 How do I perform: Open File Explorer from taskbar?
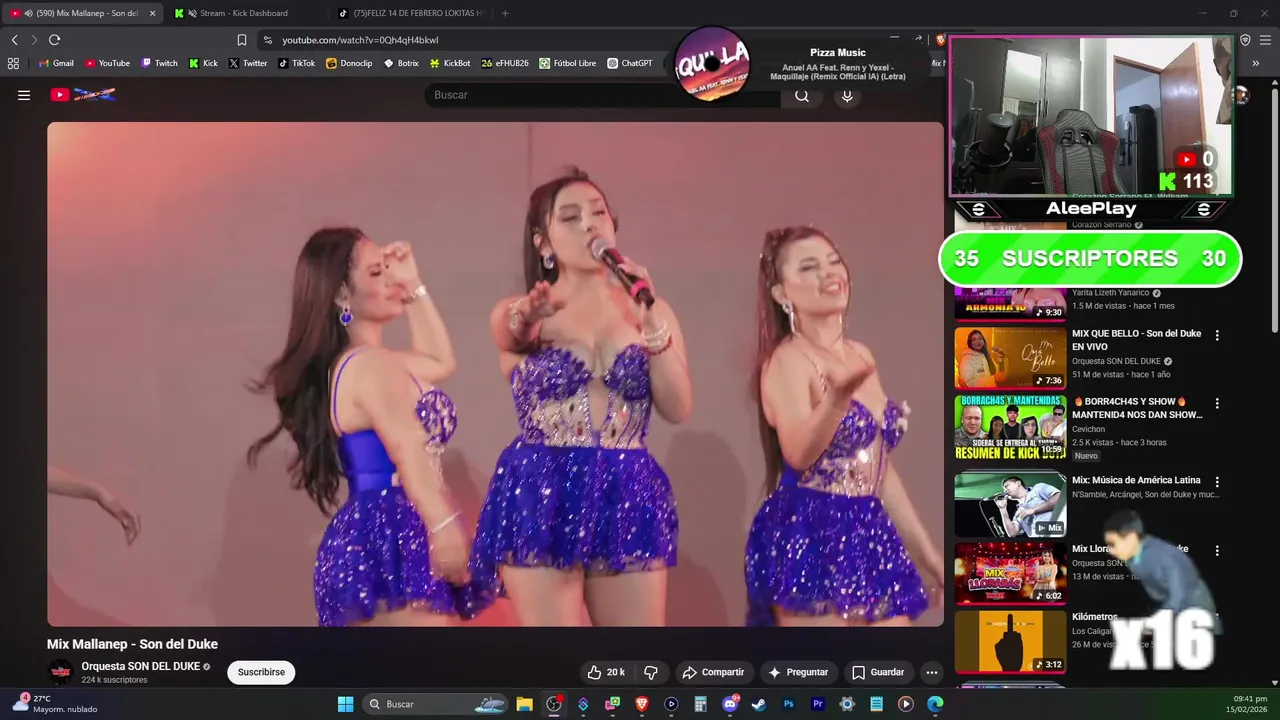point(524,704)
